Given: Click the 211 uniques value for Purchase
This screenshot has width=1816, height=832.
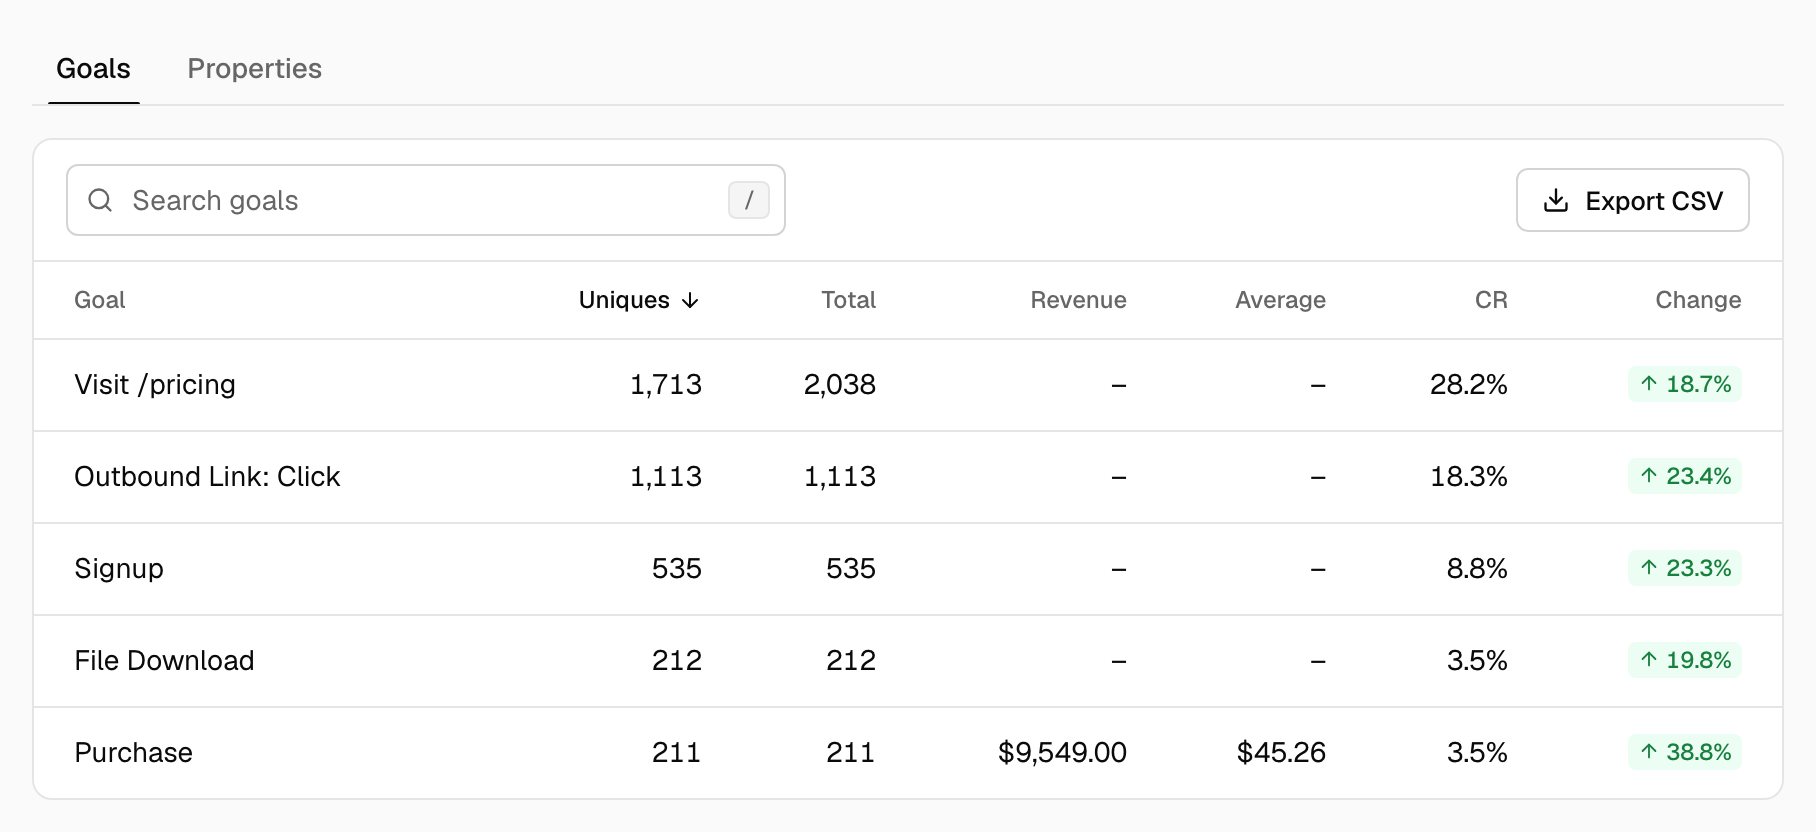Looking at the screenshot, I should pyautogui.click(x=676, y=753).
